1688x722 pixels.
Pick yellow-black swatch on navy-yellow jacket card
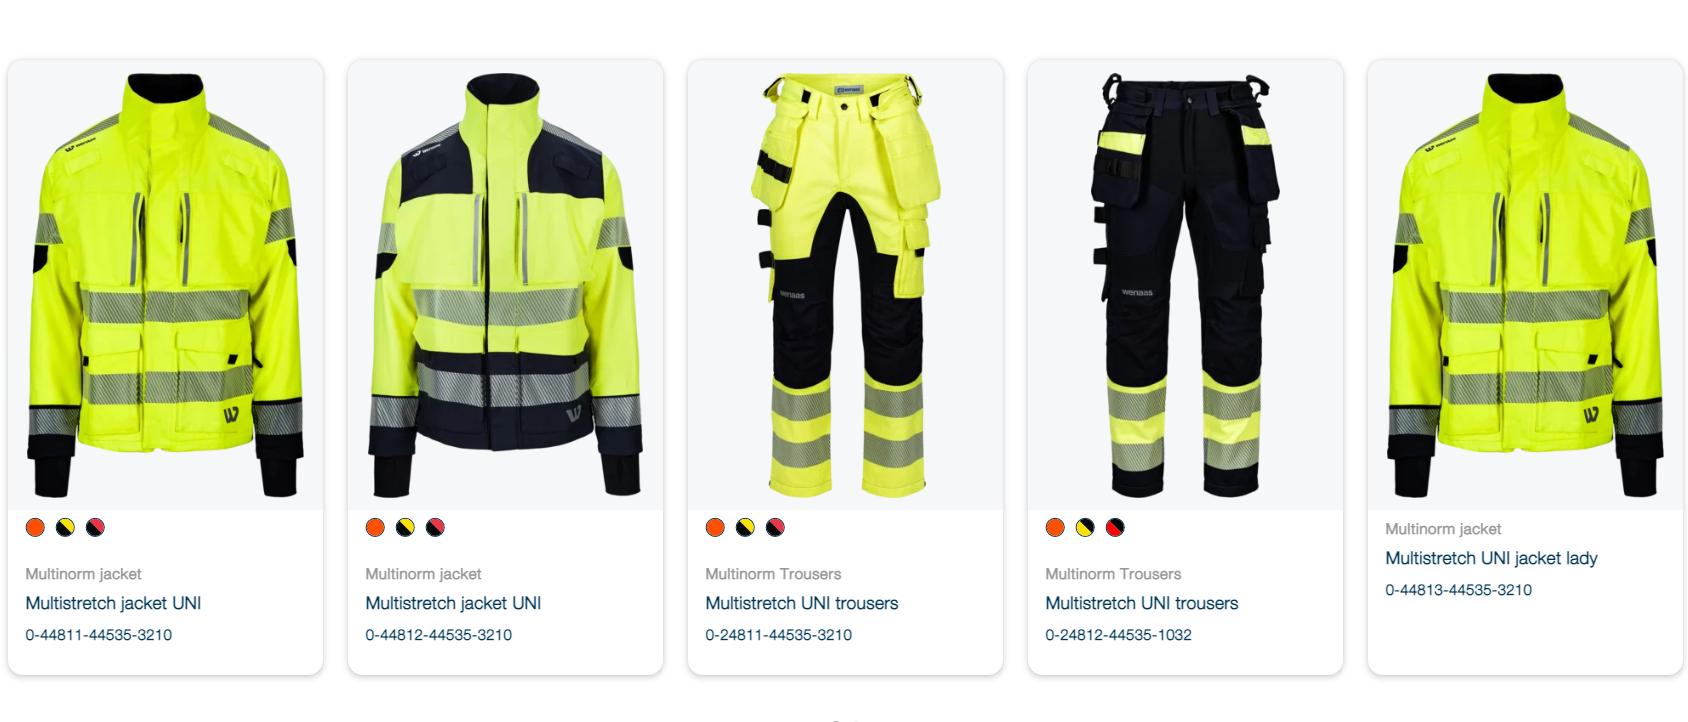[x=405, y=528]
